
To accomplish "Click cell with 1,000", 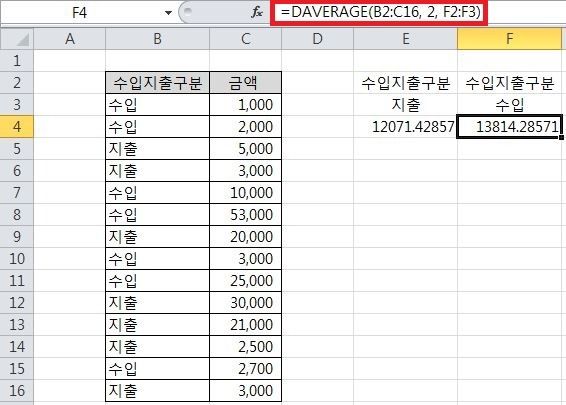I will (245, 105).
